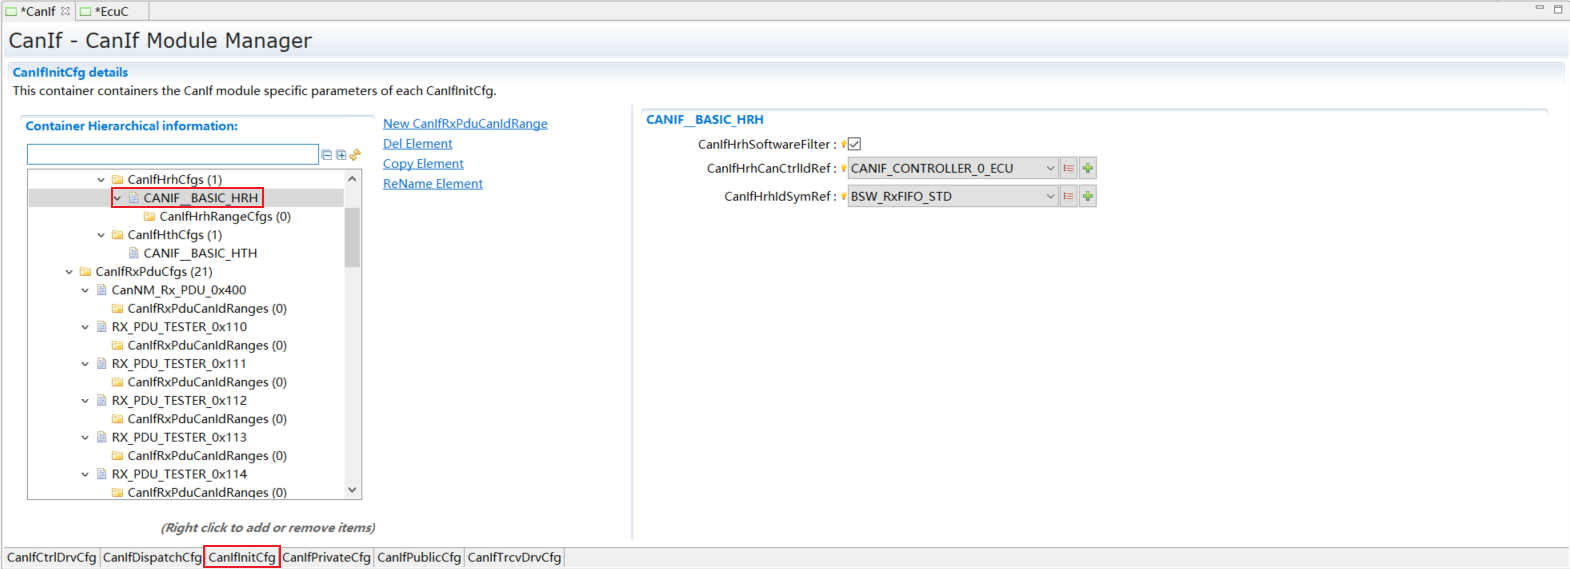Click list icon beside CanIfHrhIdSymRef dropdown
Image resolution: width=1570 pixels, height=569 pixels.
tap(1068, 196)
